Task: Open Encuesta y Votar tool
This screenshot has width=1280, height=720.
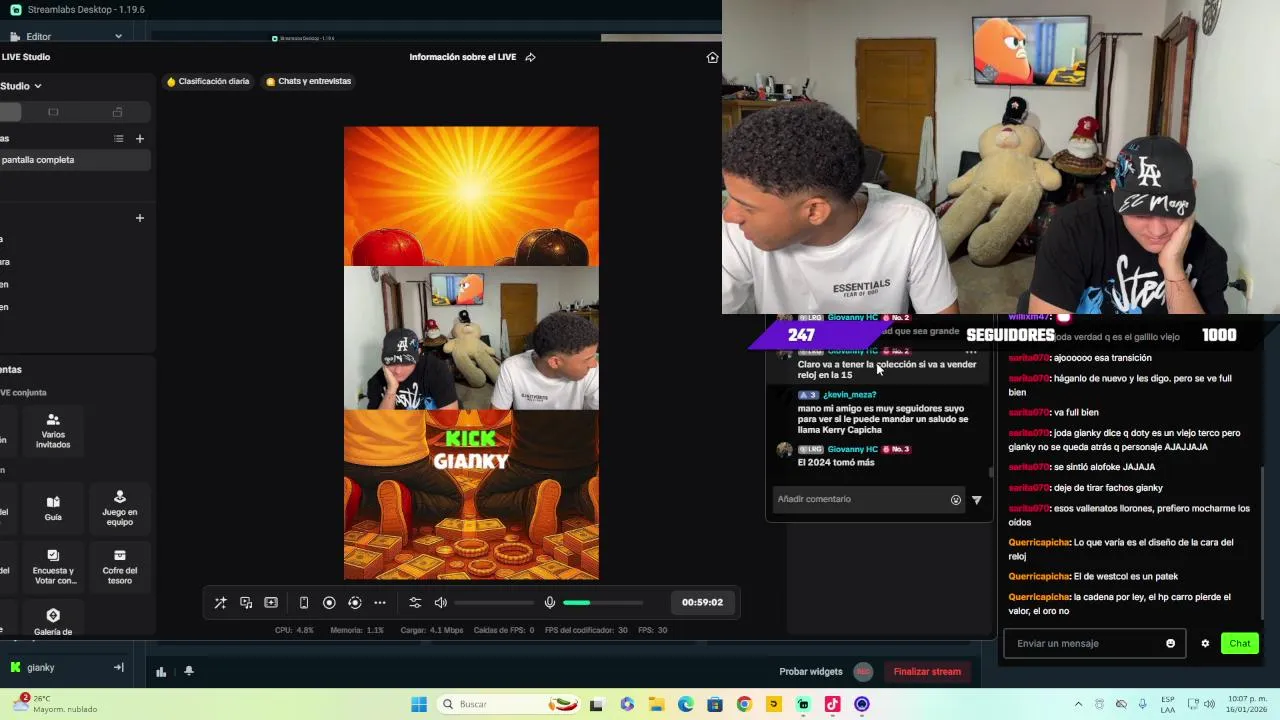Action: [54, 566]
